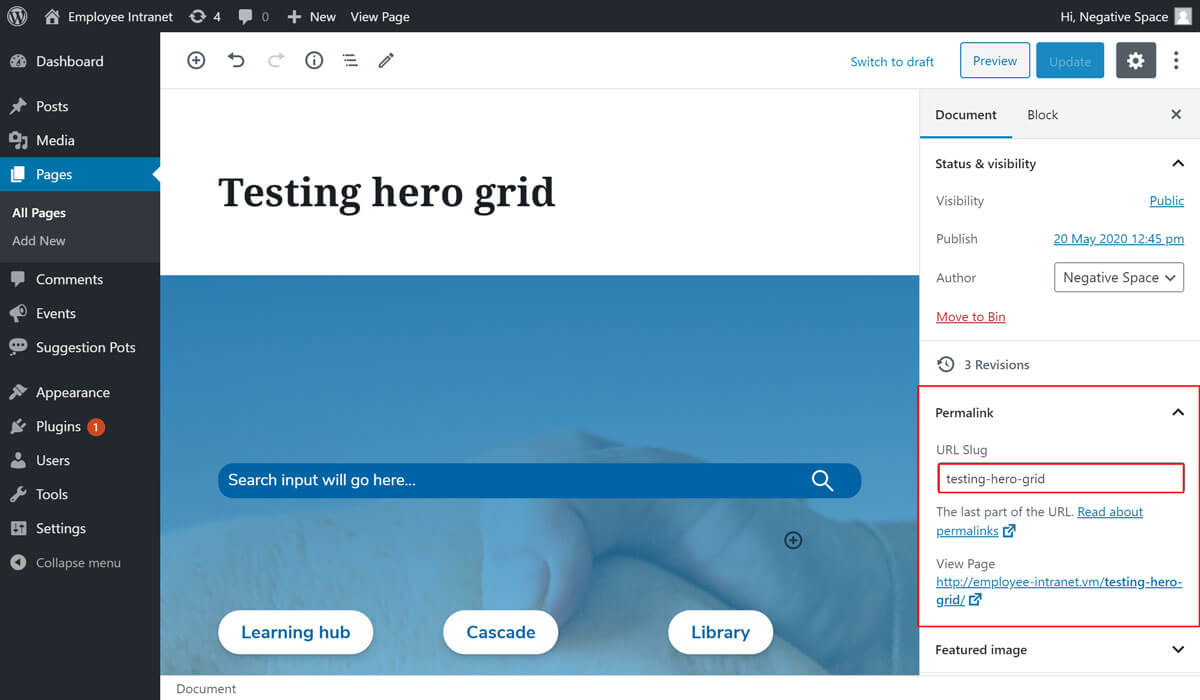Click the pencil Tools icon

[x=386, y=61]
